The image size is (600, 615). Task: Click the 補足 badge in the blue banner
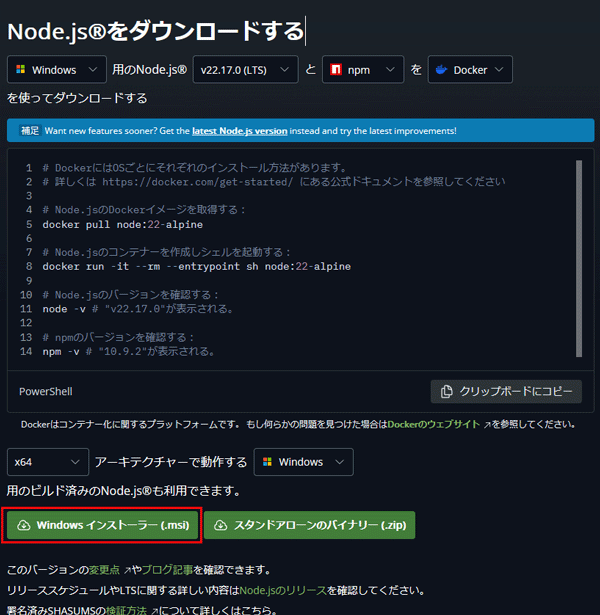30,131
